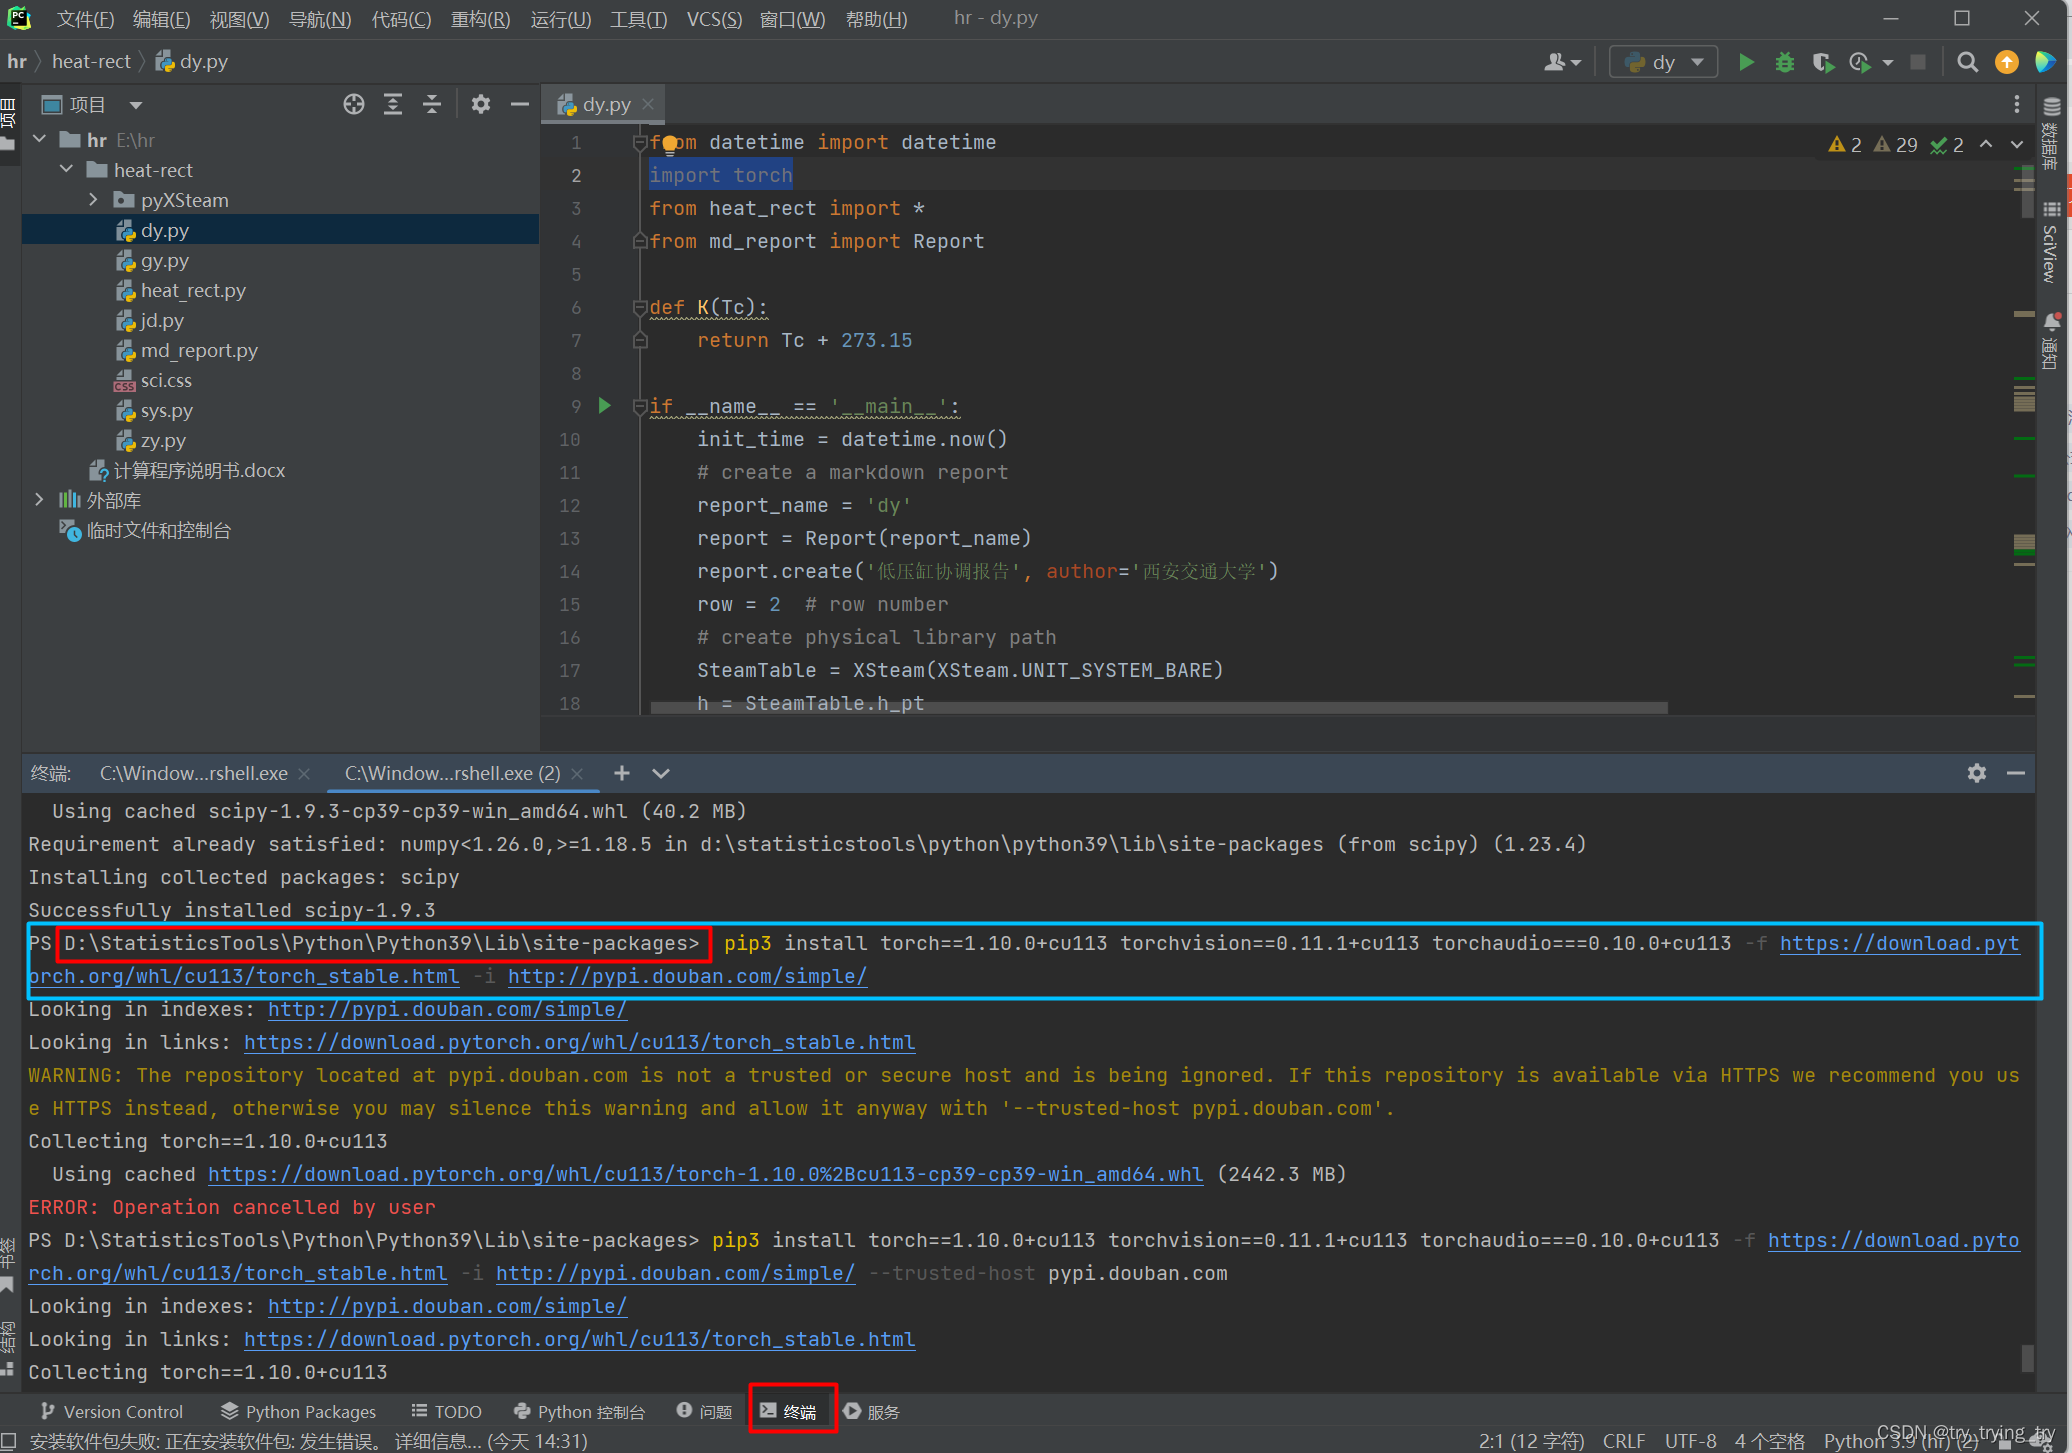Open the dy run configuration dropdown
The image size is (2072, 1453).
[1664, 62]
